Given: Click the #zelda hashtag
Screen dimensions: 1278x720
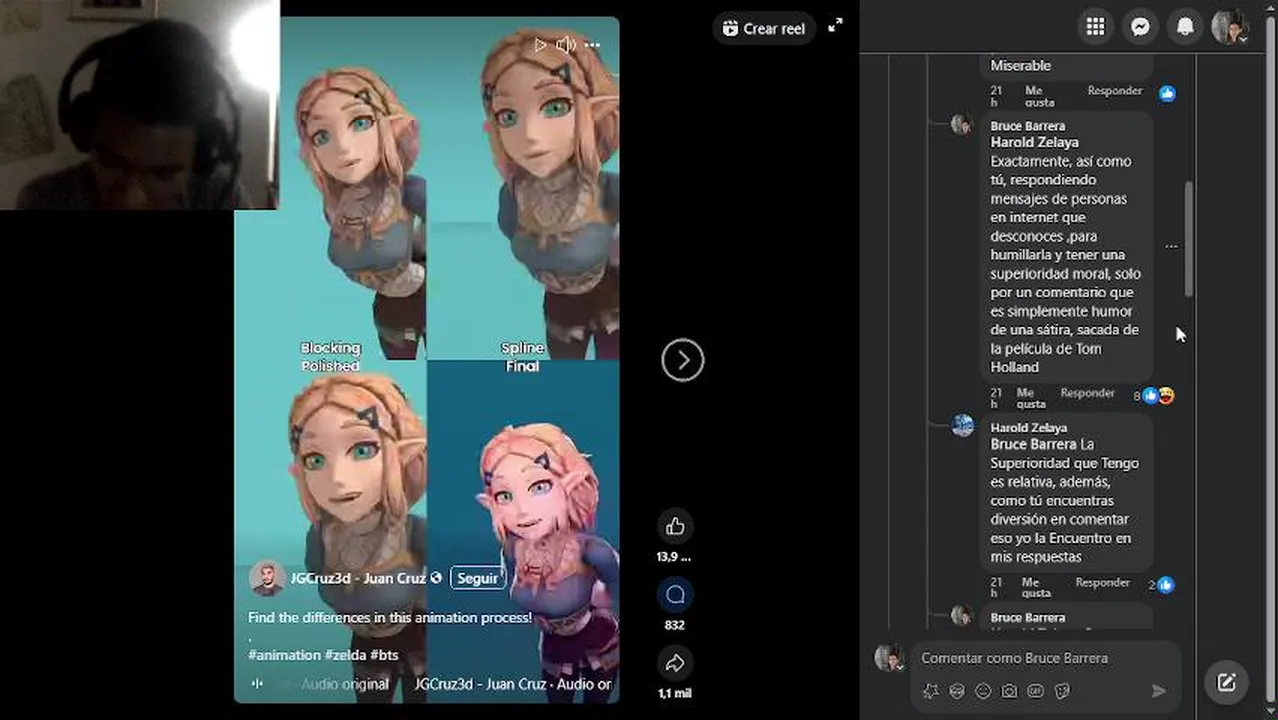Looking at the screenshot, I should click(x=345, y=655).
